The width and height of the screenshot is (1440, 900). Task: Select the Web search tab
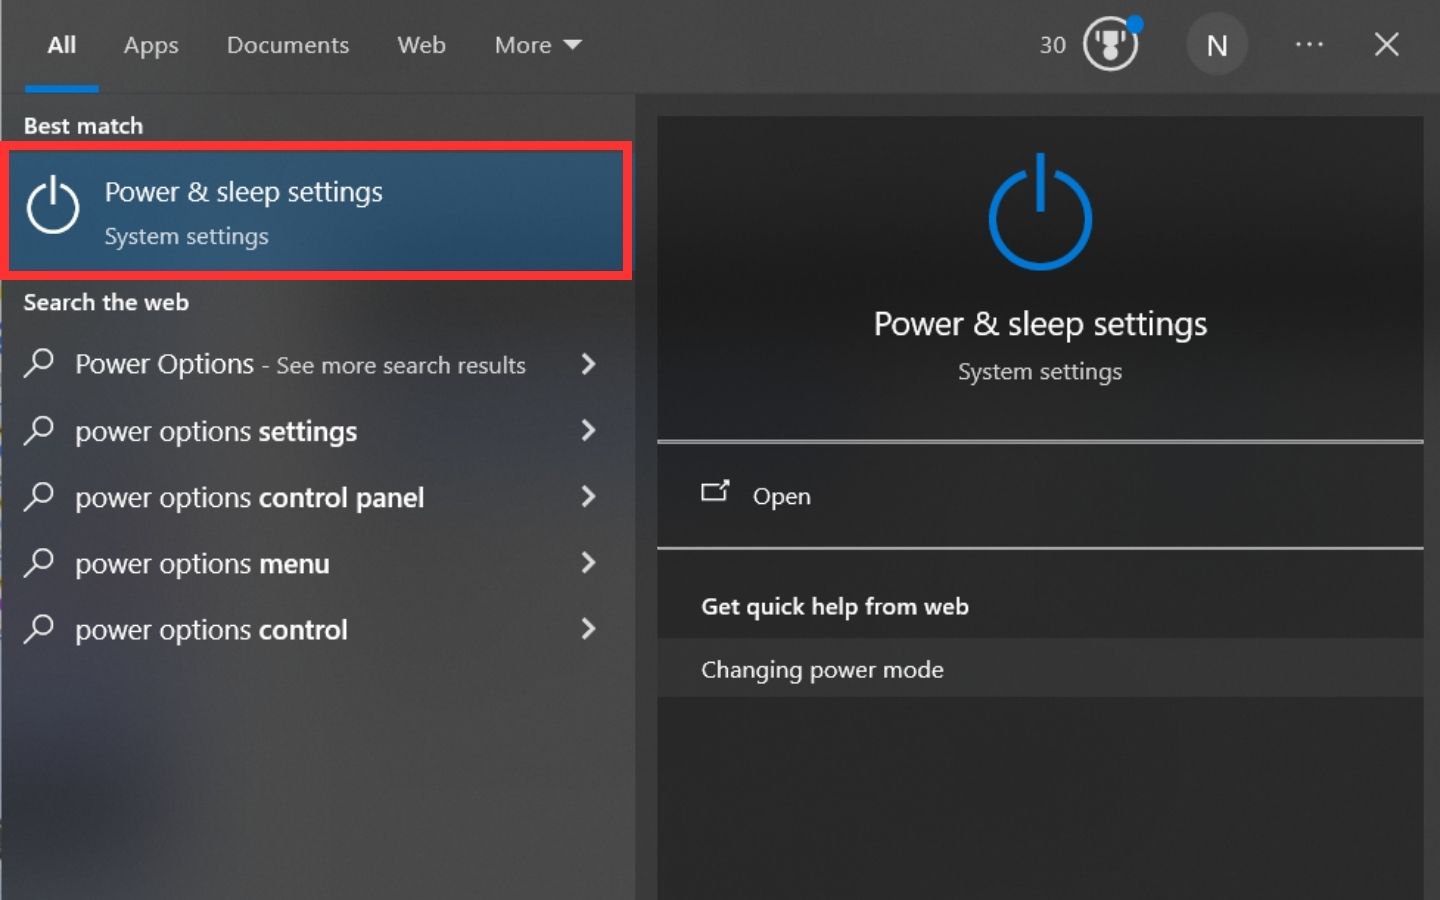pyautogui.click(x=421, y=45)
